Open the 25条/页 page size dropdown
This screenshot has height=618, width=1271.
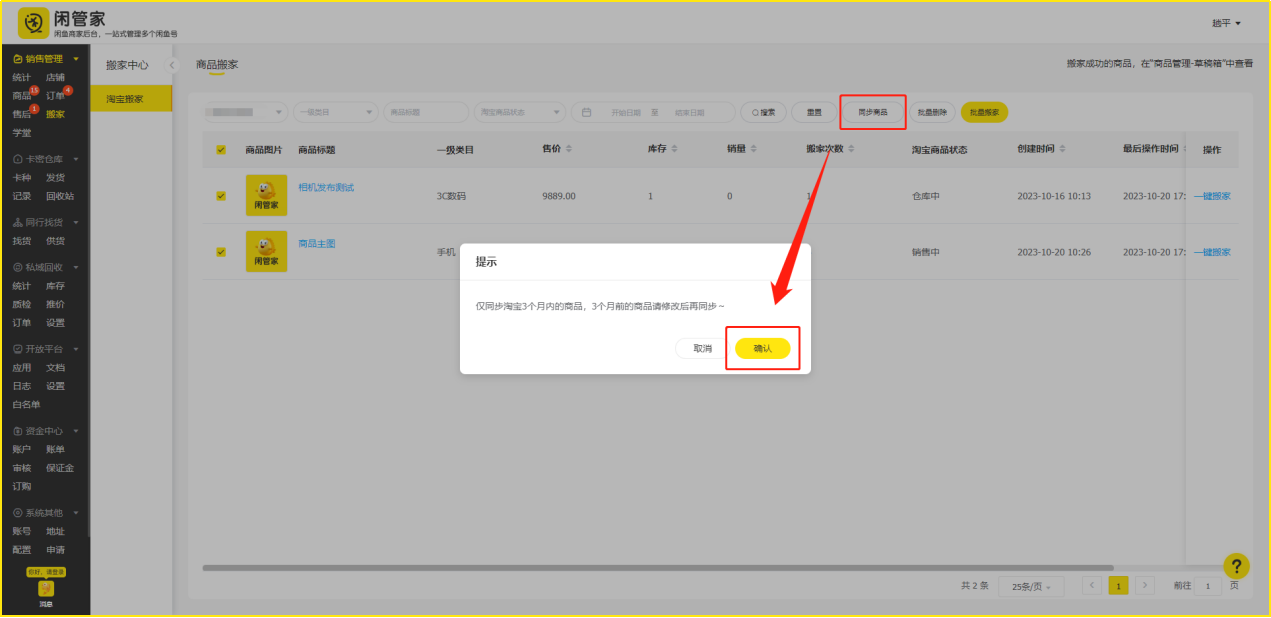[1031, 587]
